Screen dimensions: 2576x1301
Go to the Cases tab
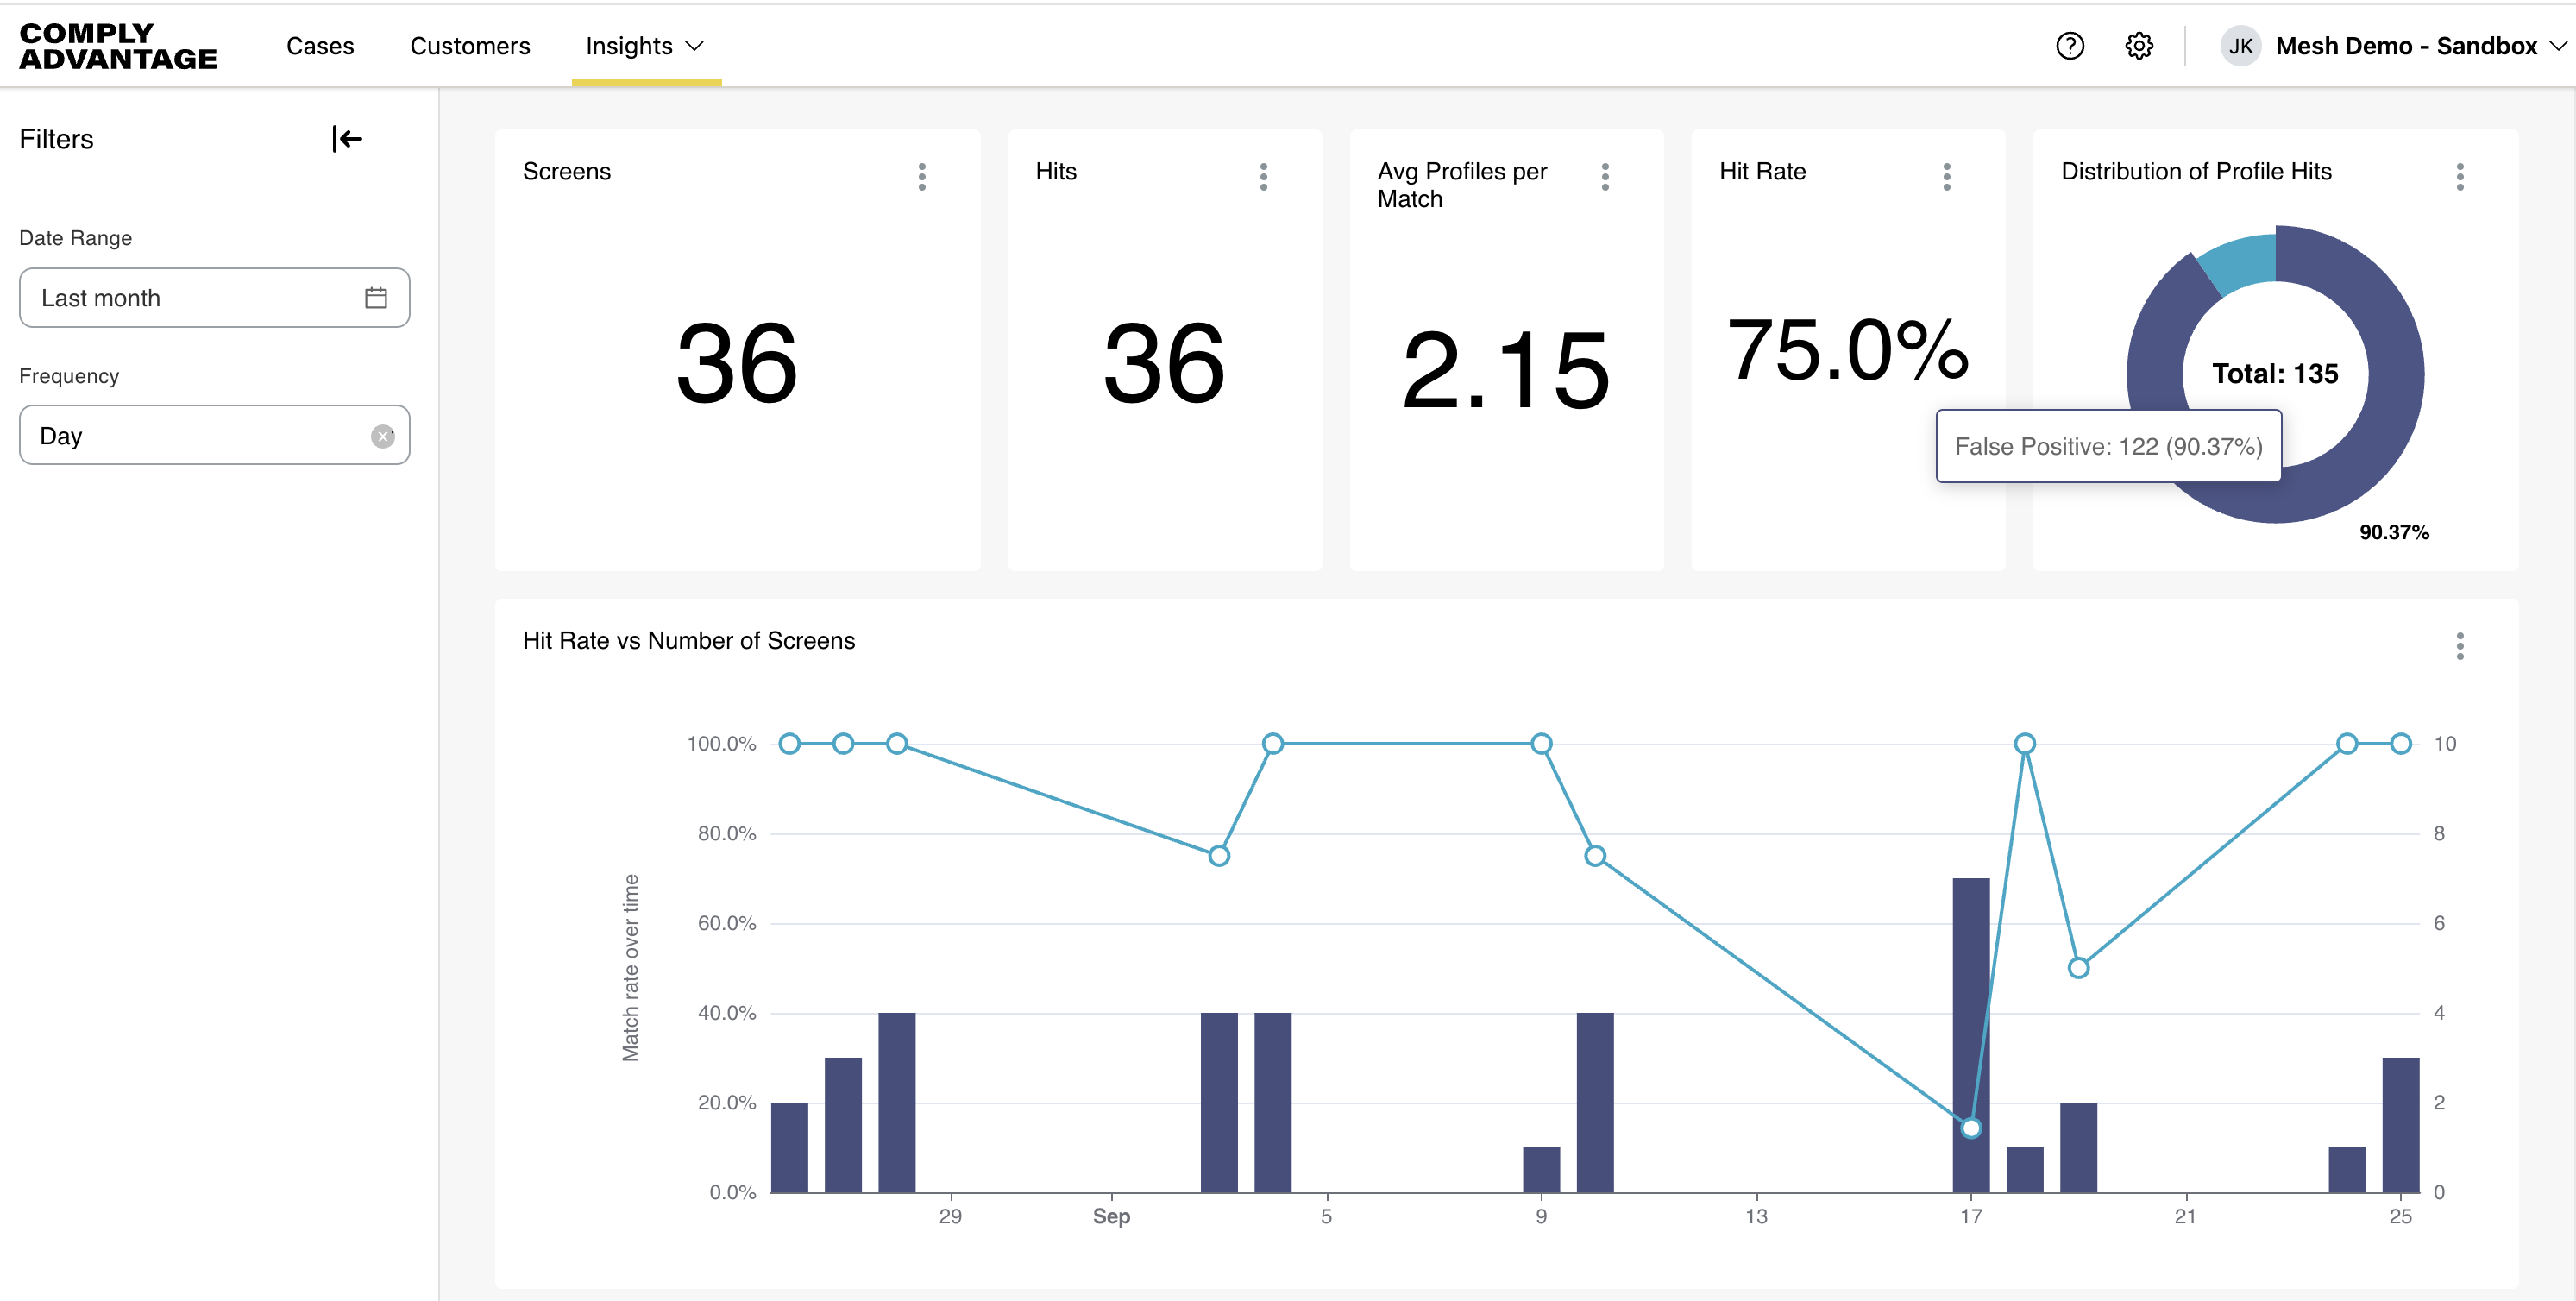click(319, 46)
